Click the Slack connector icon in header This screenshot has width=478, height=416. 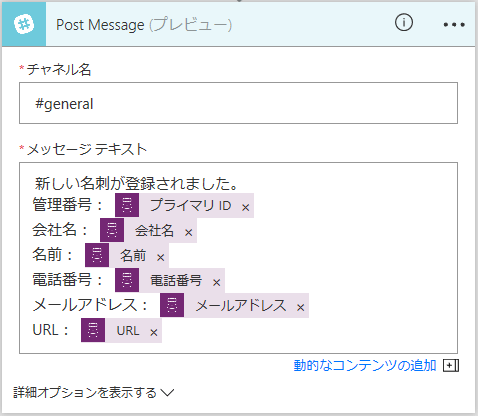24,24
